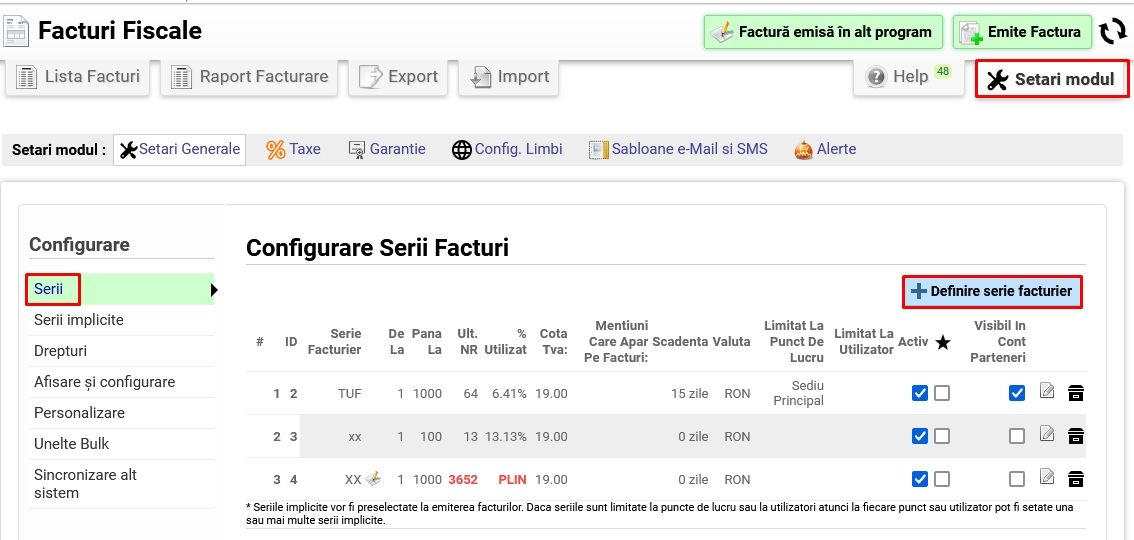Open the Raport Facturare tab
The image size is (1134, 540).
coord(250,77)
